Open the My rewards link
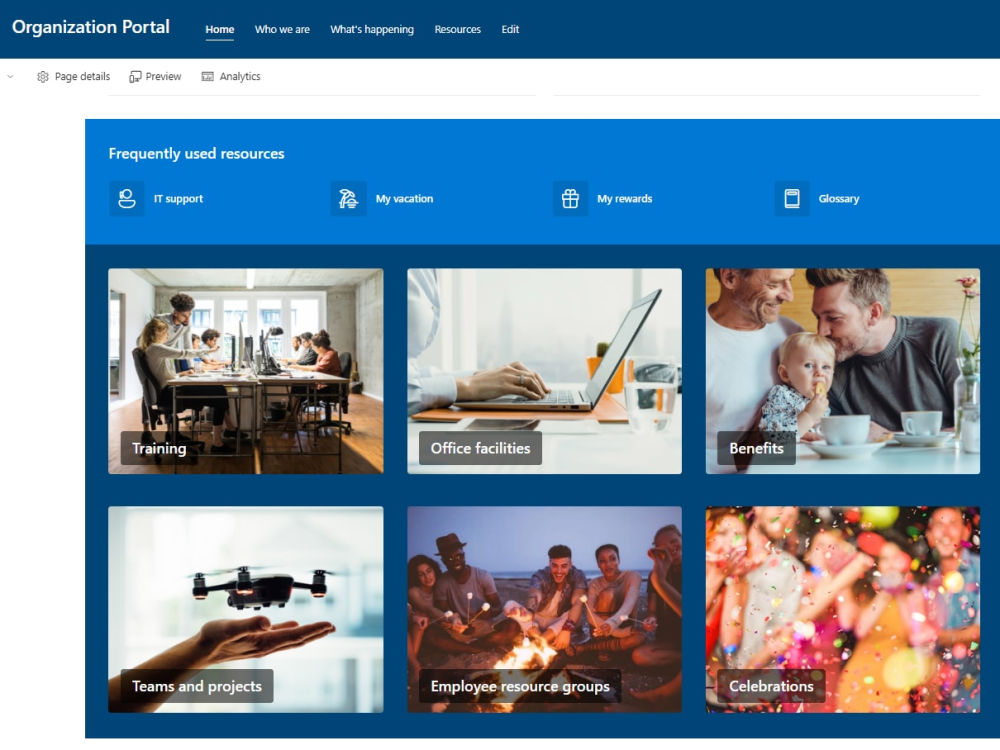This screenshot has height=750, width=1000. [624, 198]
